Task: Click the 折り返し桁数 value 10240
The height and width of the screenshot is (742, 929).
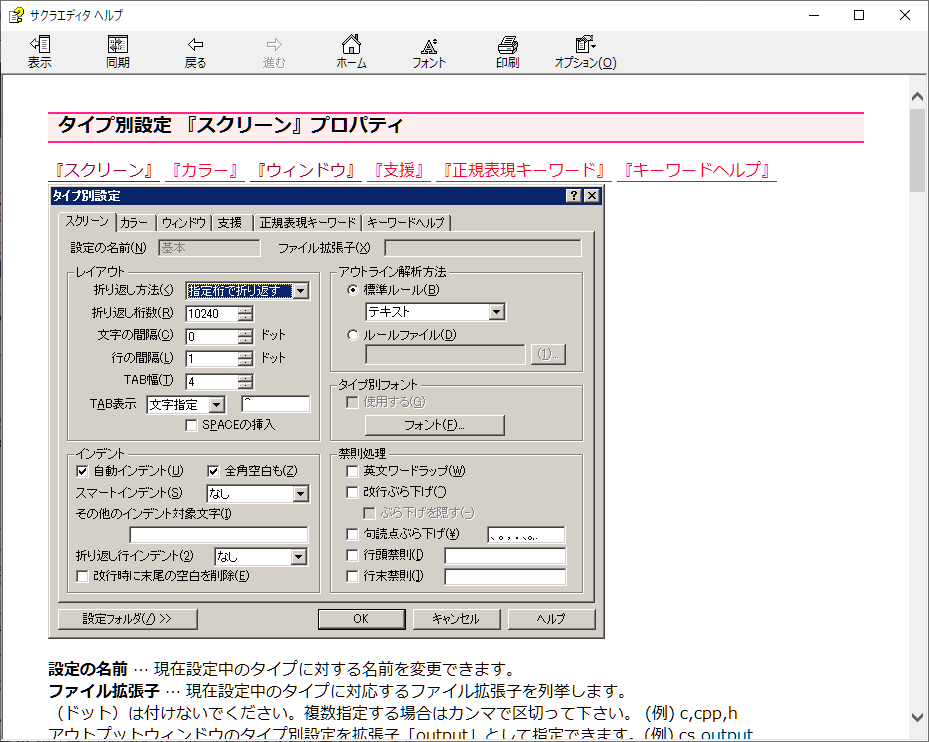Action: (x=204, y=314)
